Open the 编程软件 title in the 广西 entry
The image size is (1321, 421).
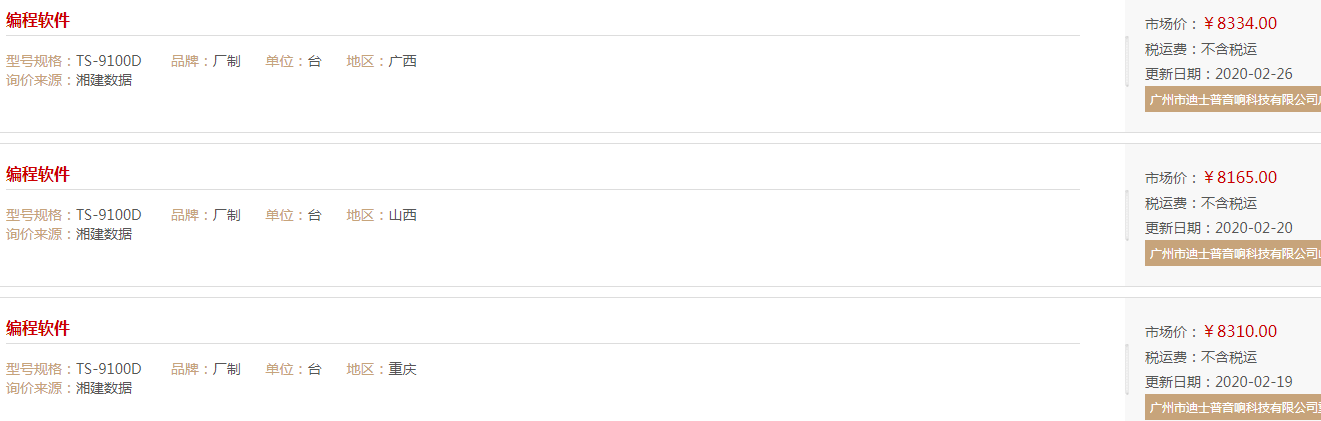click(x=38, y=20)
